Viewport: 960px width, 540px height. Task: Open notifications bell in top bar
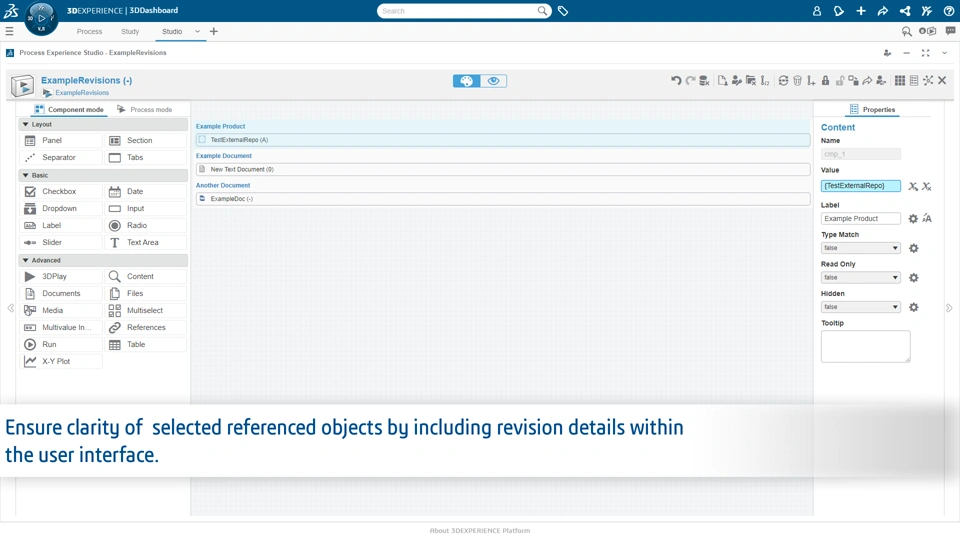pyautogui.click(x=839, y=11)
